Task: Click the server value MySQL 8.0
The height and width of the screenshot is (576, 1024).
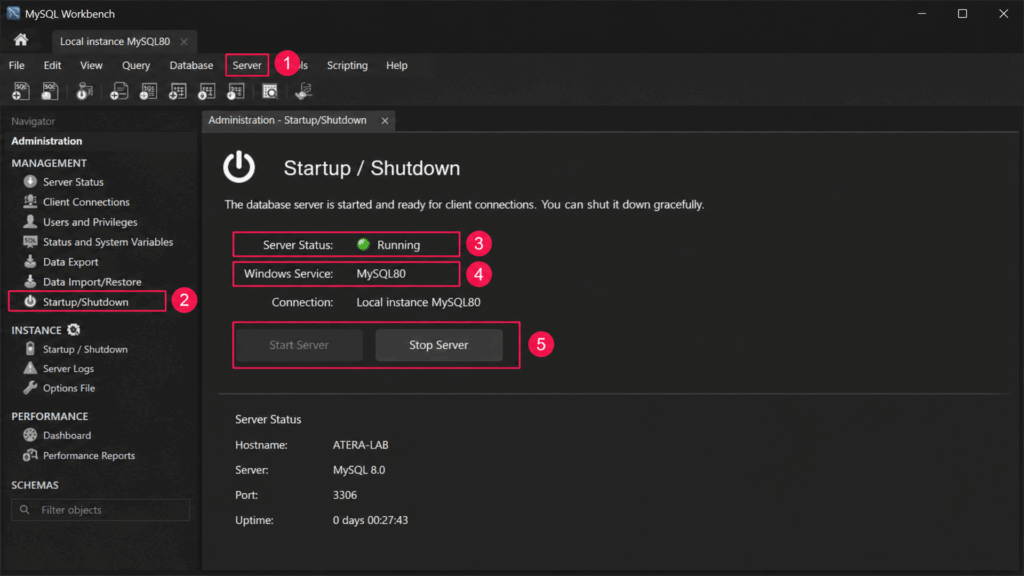Action: click(359, 470)
